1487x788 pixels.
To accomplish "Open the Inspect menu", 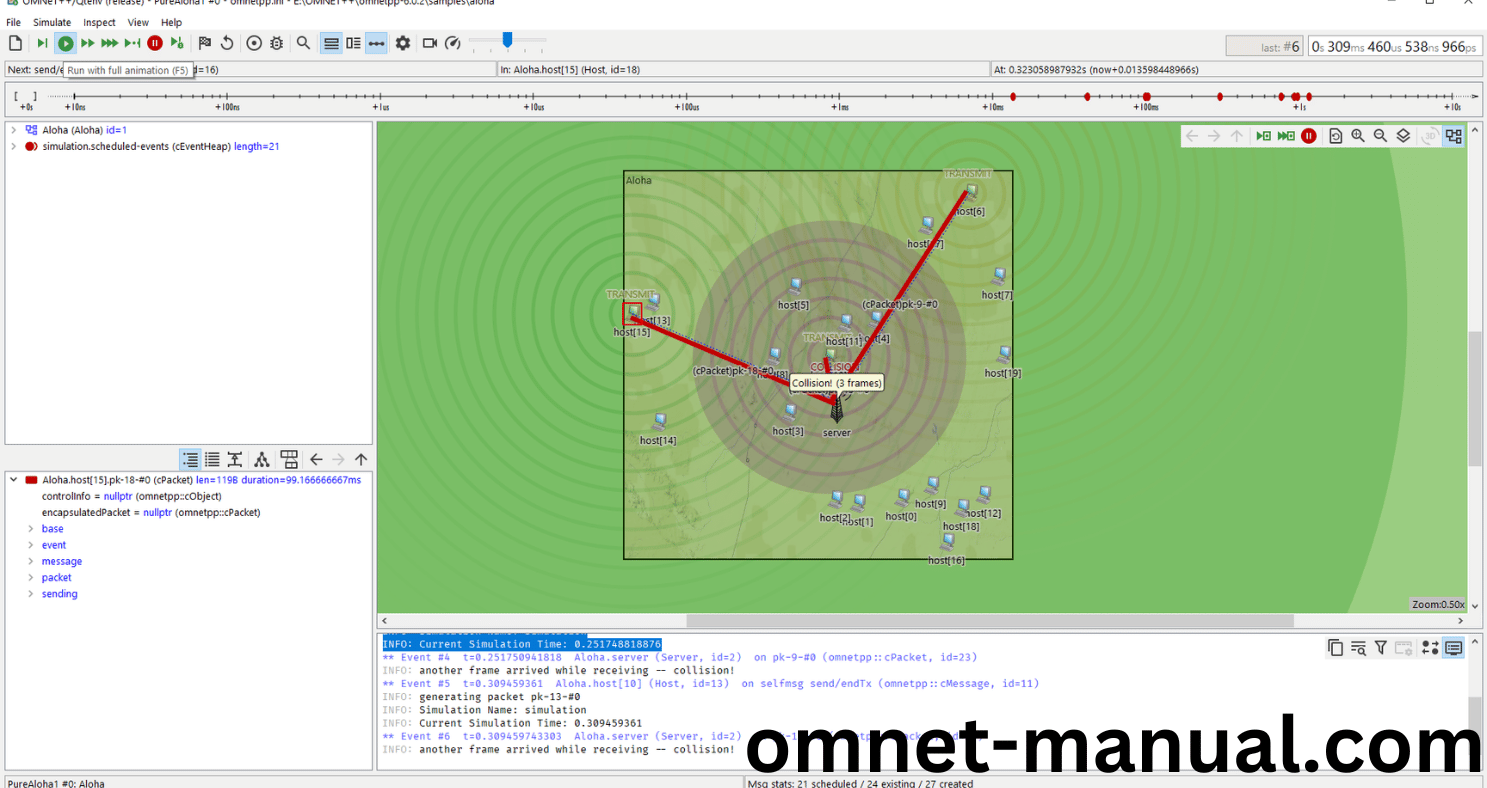I will (x=99, y=22).
